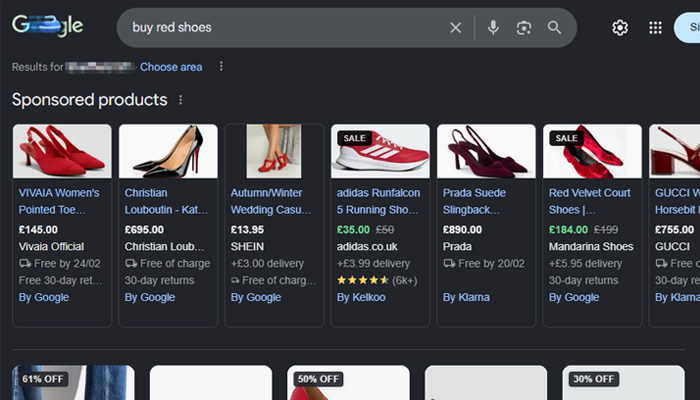Click By Google under SHEIN listing

point(256,297)
